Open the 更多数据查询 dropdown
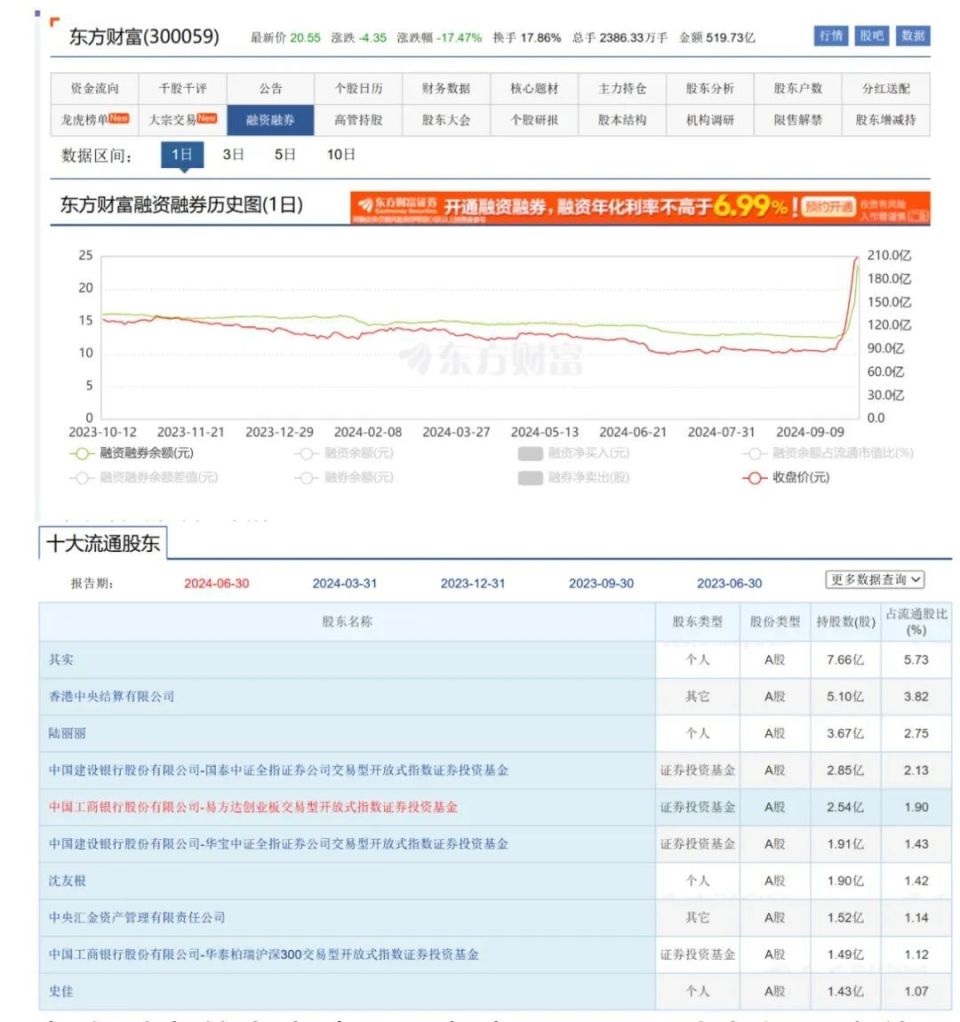Viewport: 960px width, 1022px height. pos(875,579)
